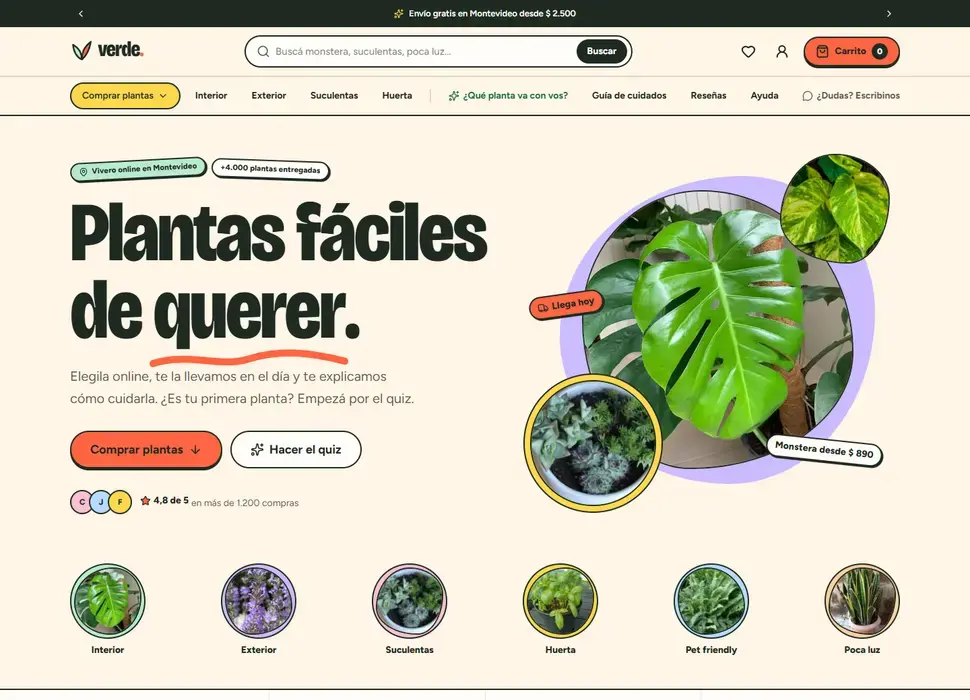Select the Exterior category circle image
Image resolution: width=970 pixels, height=700 pixels.
(259, 600)
